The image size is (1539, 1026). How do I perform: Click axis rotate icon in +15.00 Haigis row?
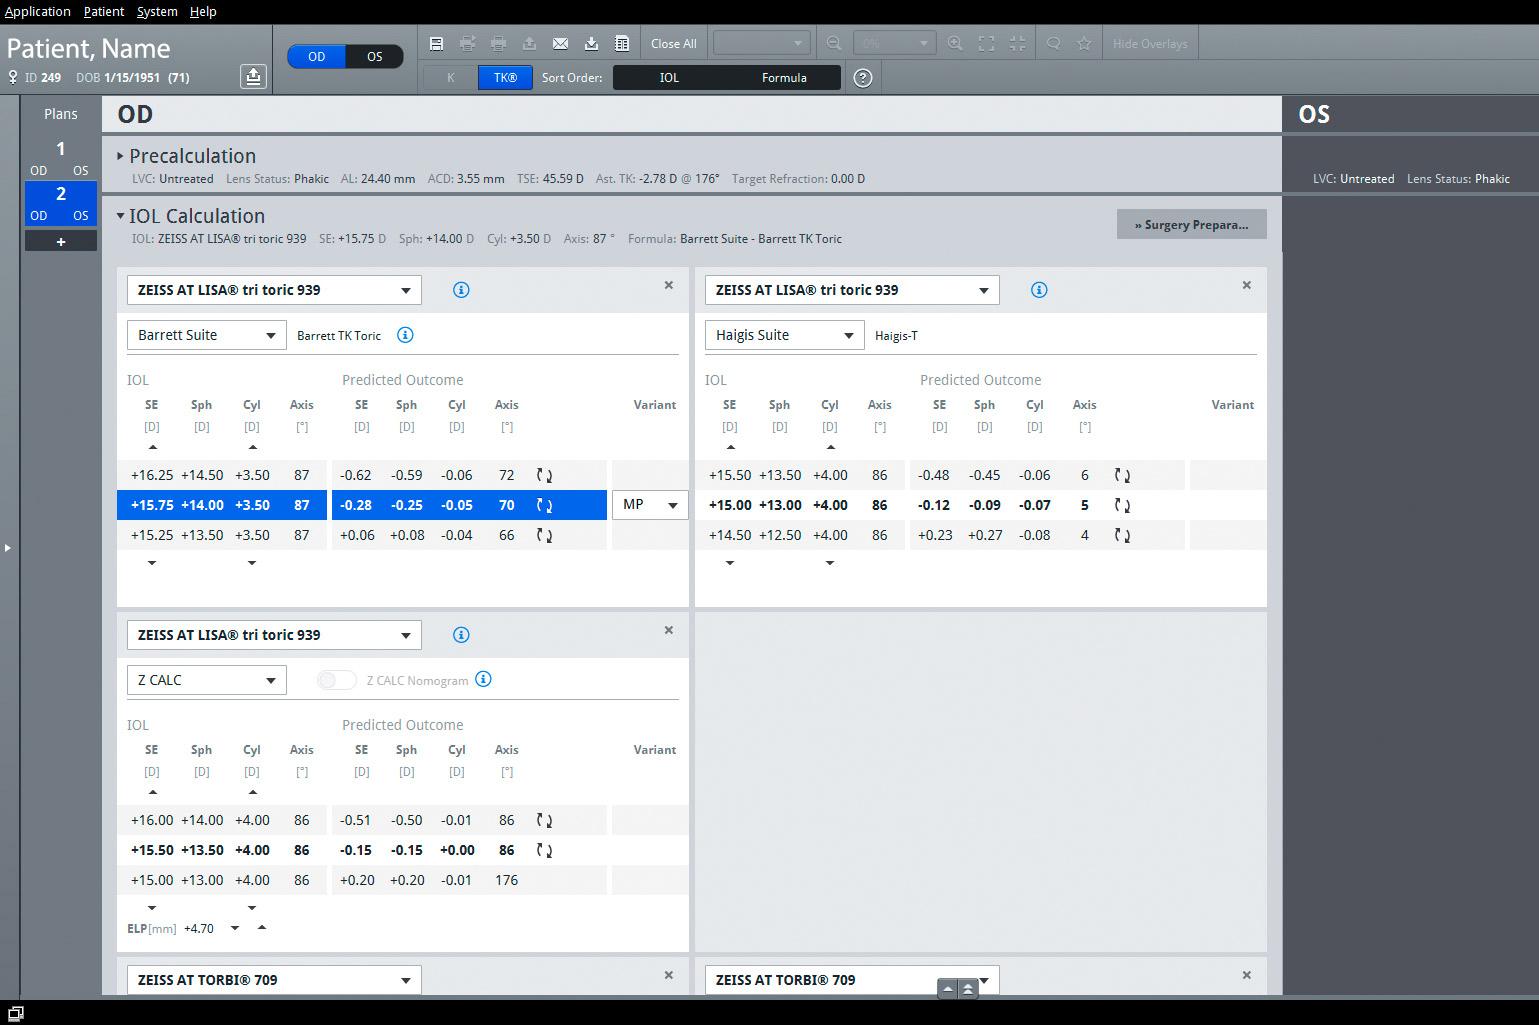coord(1122,505)
